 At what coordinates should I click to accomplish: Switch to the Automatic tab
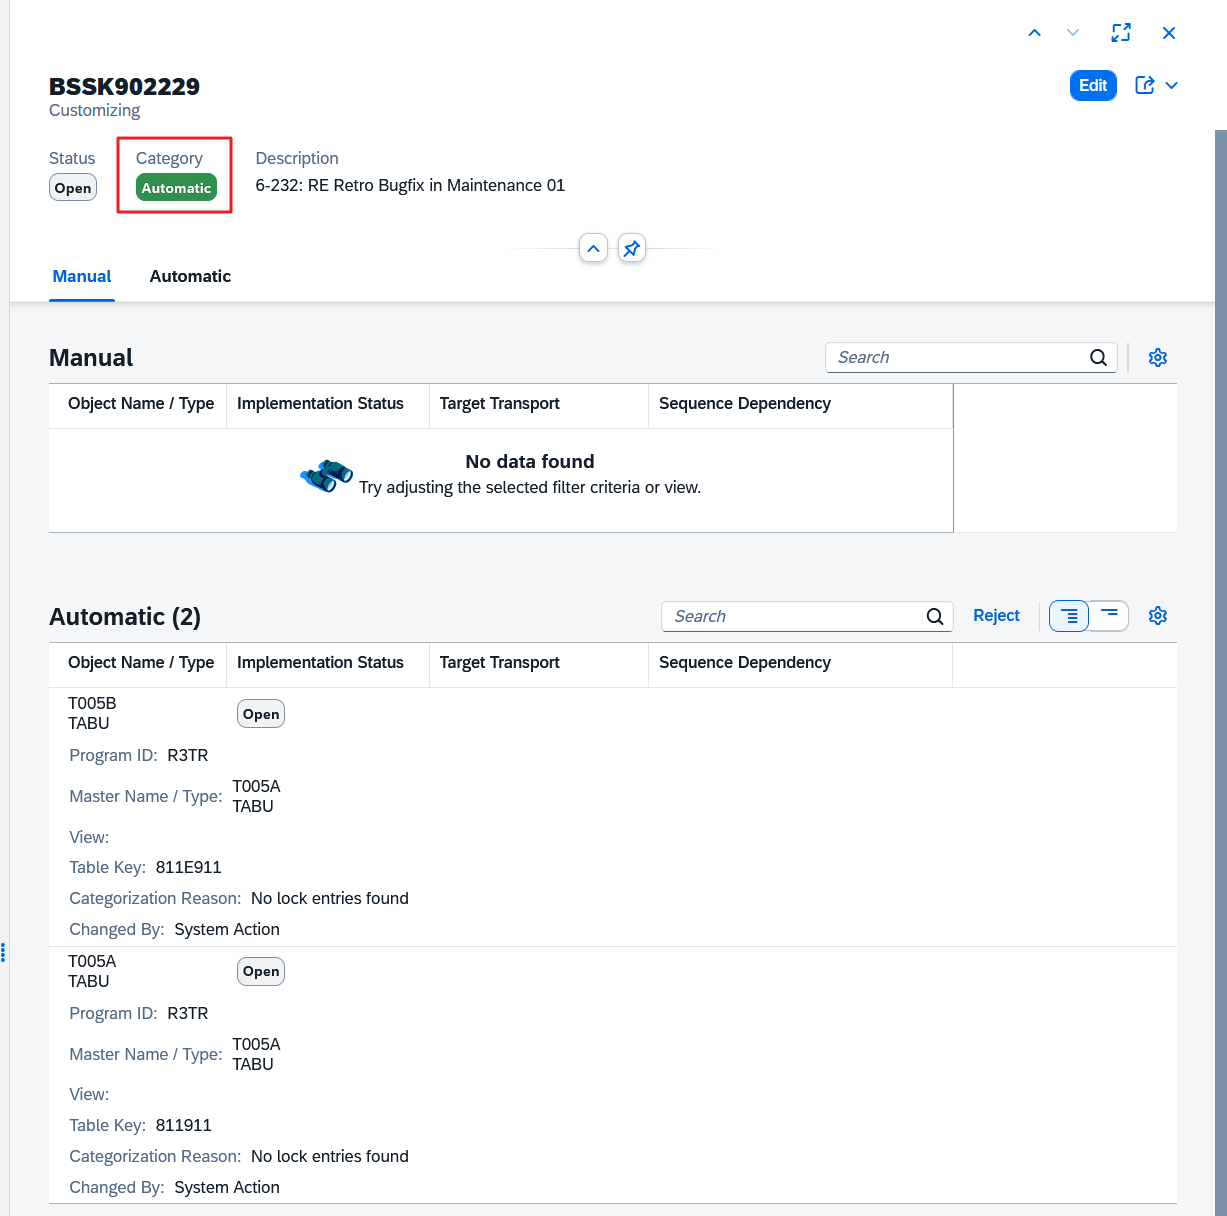(x=190, y=277)
